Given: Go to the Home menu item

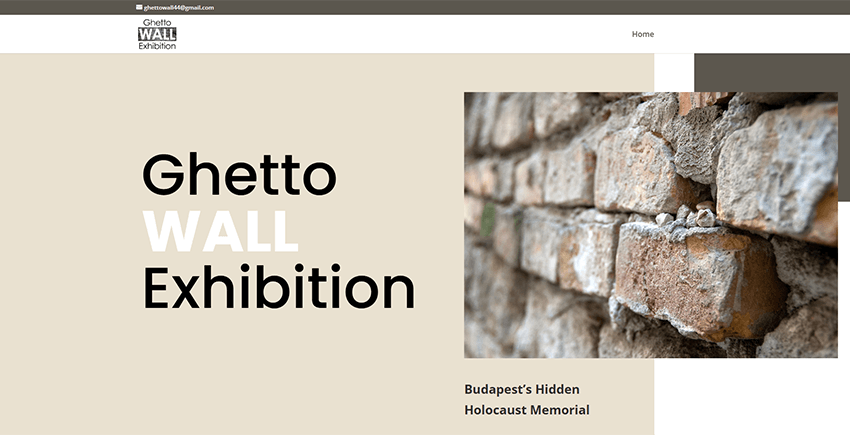Looking at the screenshot, I should point(643,34).
